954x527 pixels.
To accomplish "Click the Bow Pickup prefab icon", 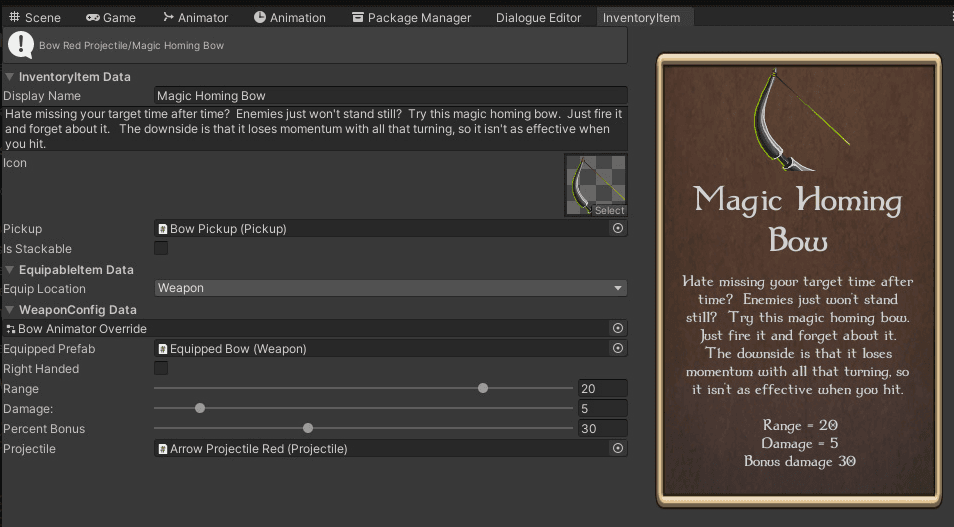I will [163, 229].
